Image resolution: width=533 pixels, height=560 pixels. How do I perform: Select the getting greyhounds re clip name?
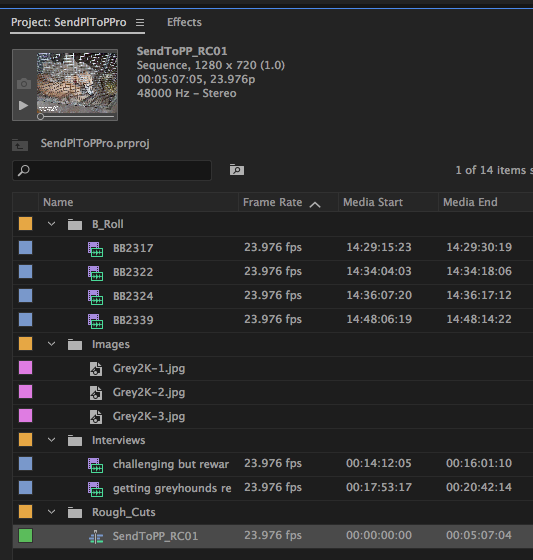pos(172,488)
